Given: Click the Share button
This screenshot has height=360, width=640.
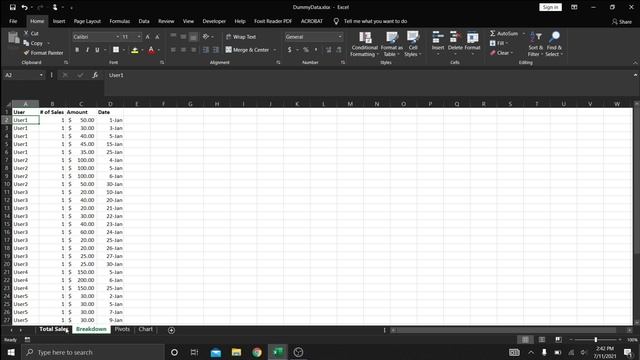Looking at the screenshot, I should 621,22.
